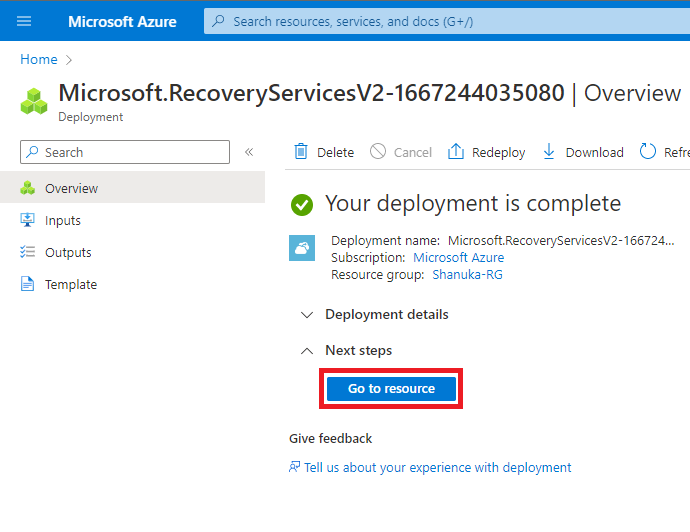Click the Download arrow icon
This screenshot has width=690, height=532.
tap(549, 152)
